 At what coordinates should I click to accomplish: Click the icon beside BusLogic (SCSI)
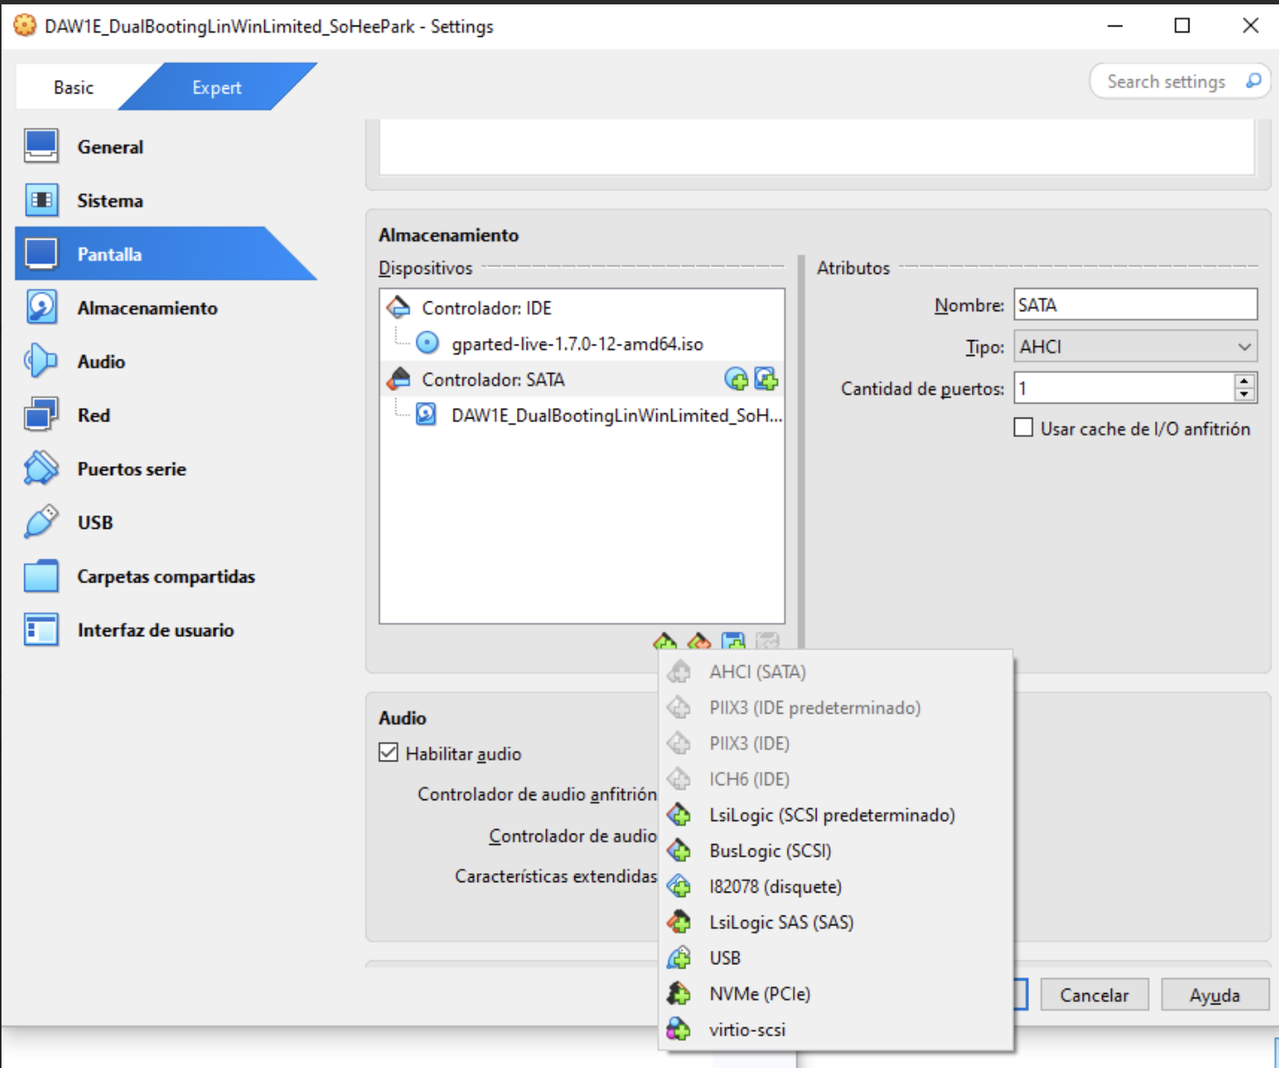(679, 851)
